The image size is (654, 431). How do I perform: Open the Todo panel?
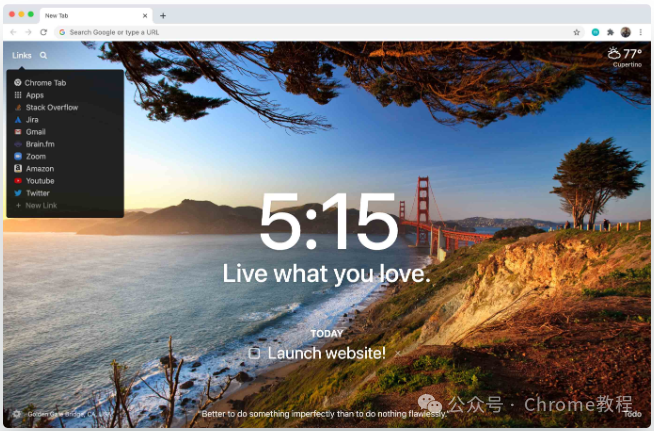tap(633, 414)
